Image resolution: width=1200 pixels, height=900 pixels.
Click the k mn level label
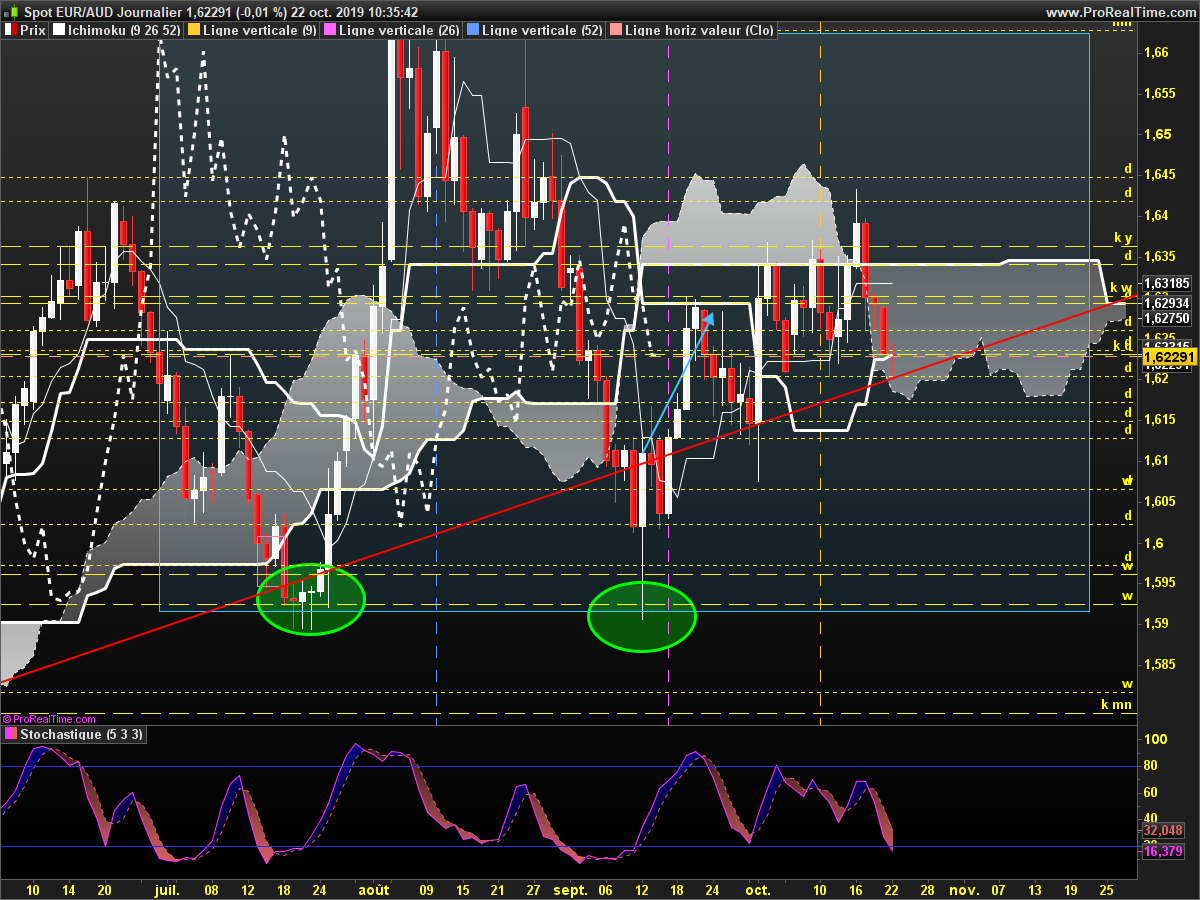click(x=1117, y=705)
